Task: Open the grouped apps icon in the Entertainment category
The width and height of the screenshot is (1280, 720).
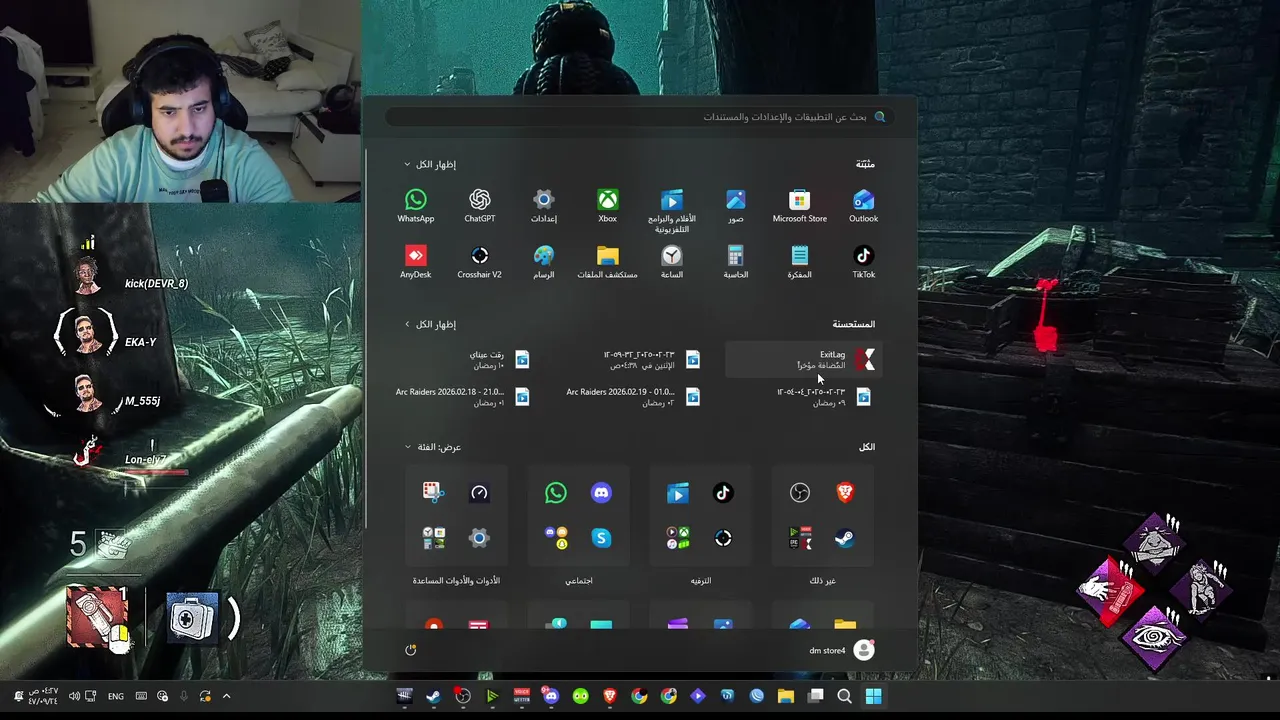Action: (678, 538)
